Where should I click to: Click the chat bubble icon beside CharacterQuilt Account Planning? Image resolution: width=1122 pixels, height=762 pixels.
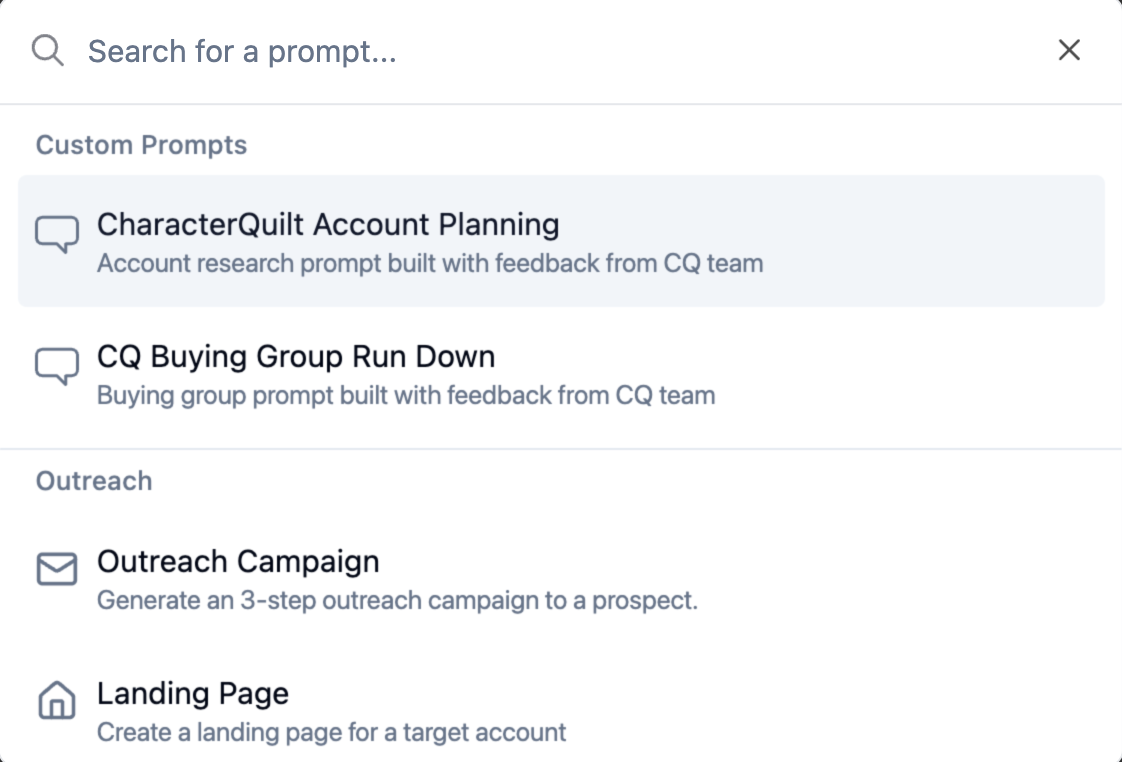[x=57, y=235]
